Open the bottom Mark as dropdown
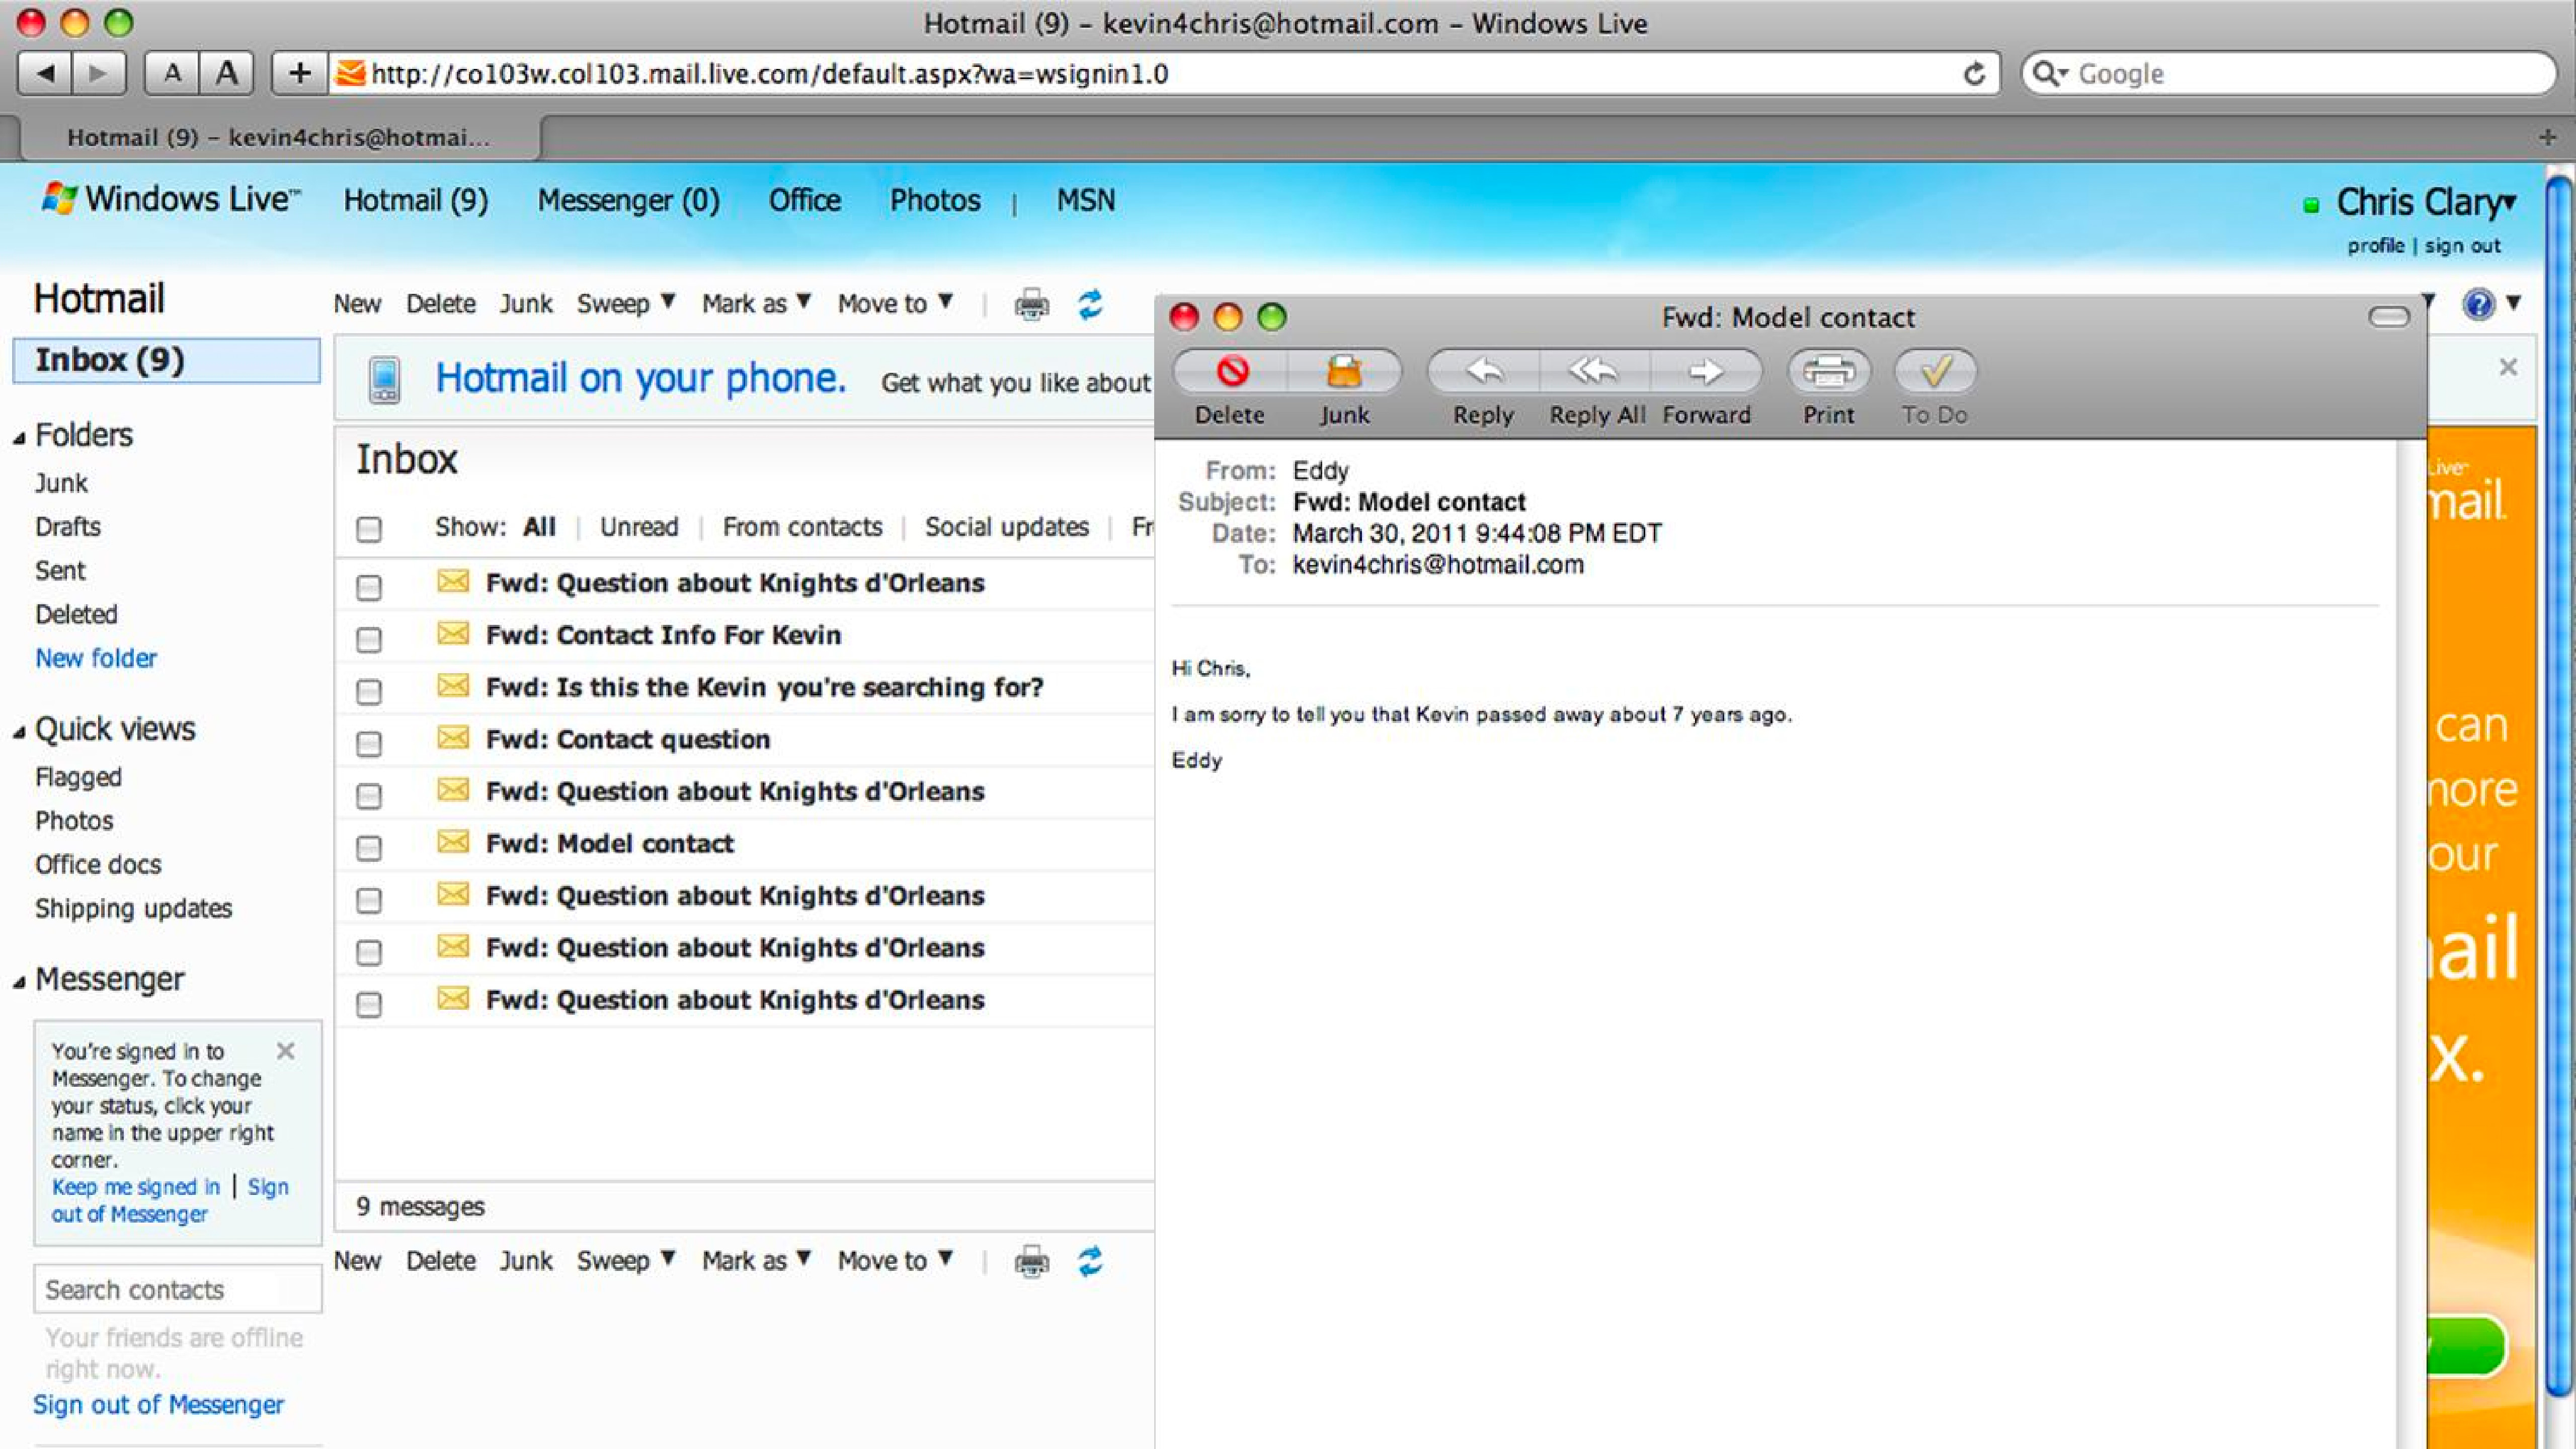Screen dimensions: 2576x1449 [x=756, y=1260]
